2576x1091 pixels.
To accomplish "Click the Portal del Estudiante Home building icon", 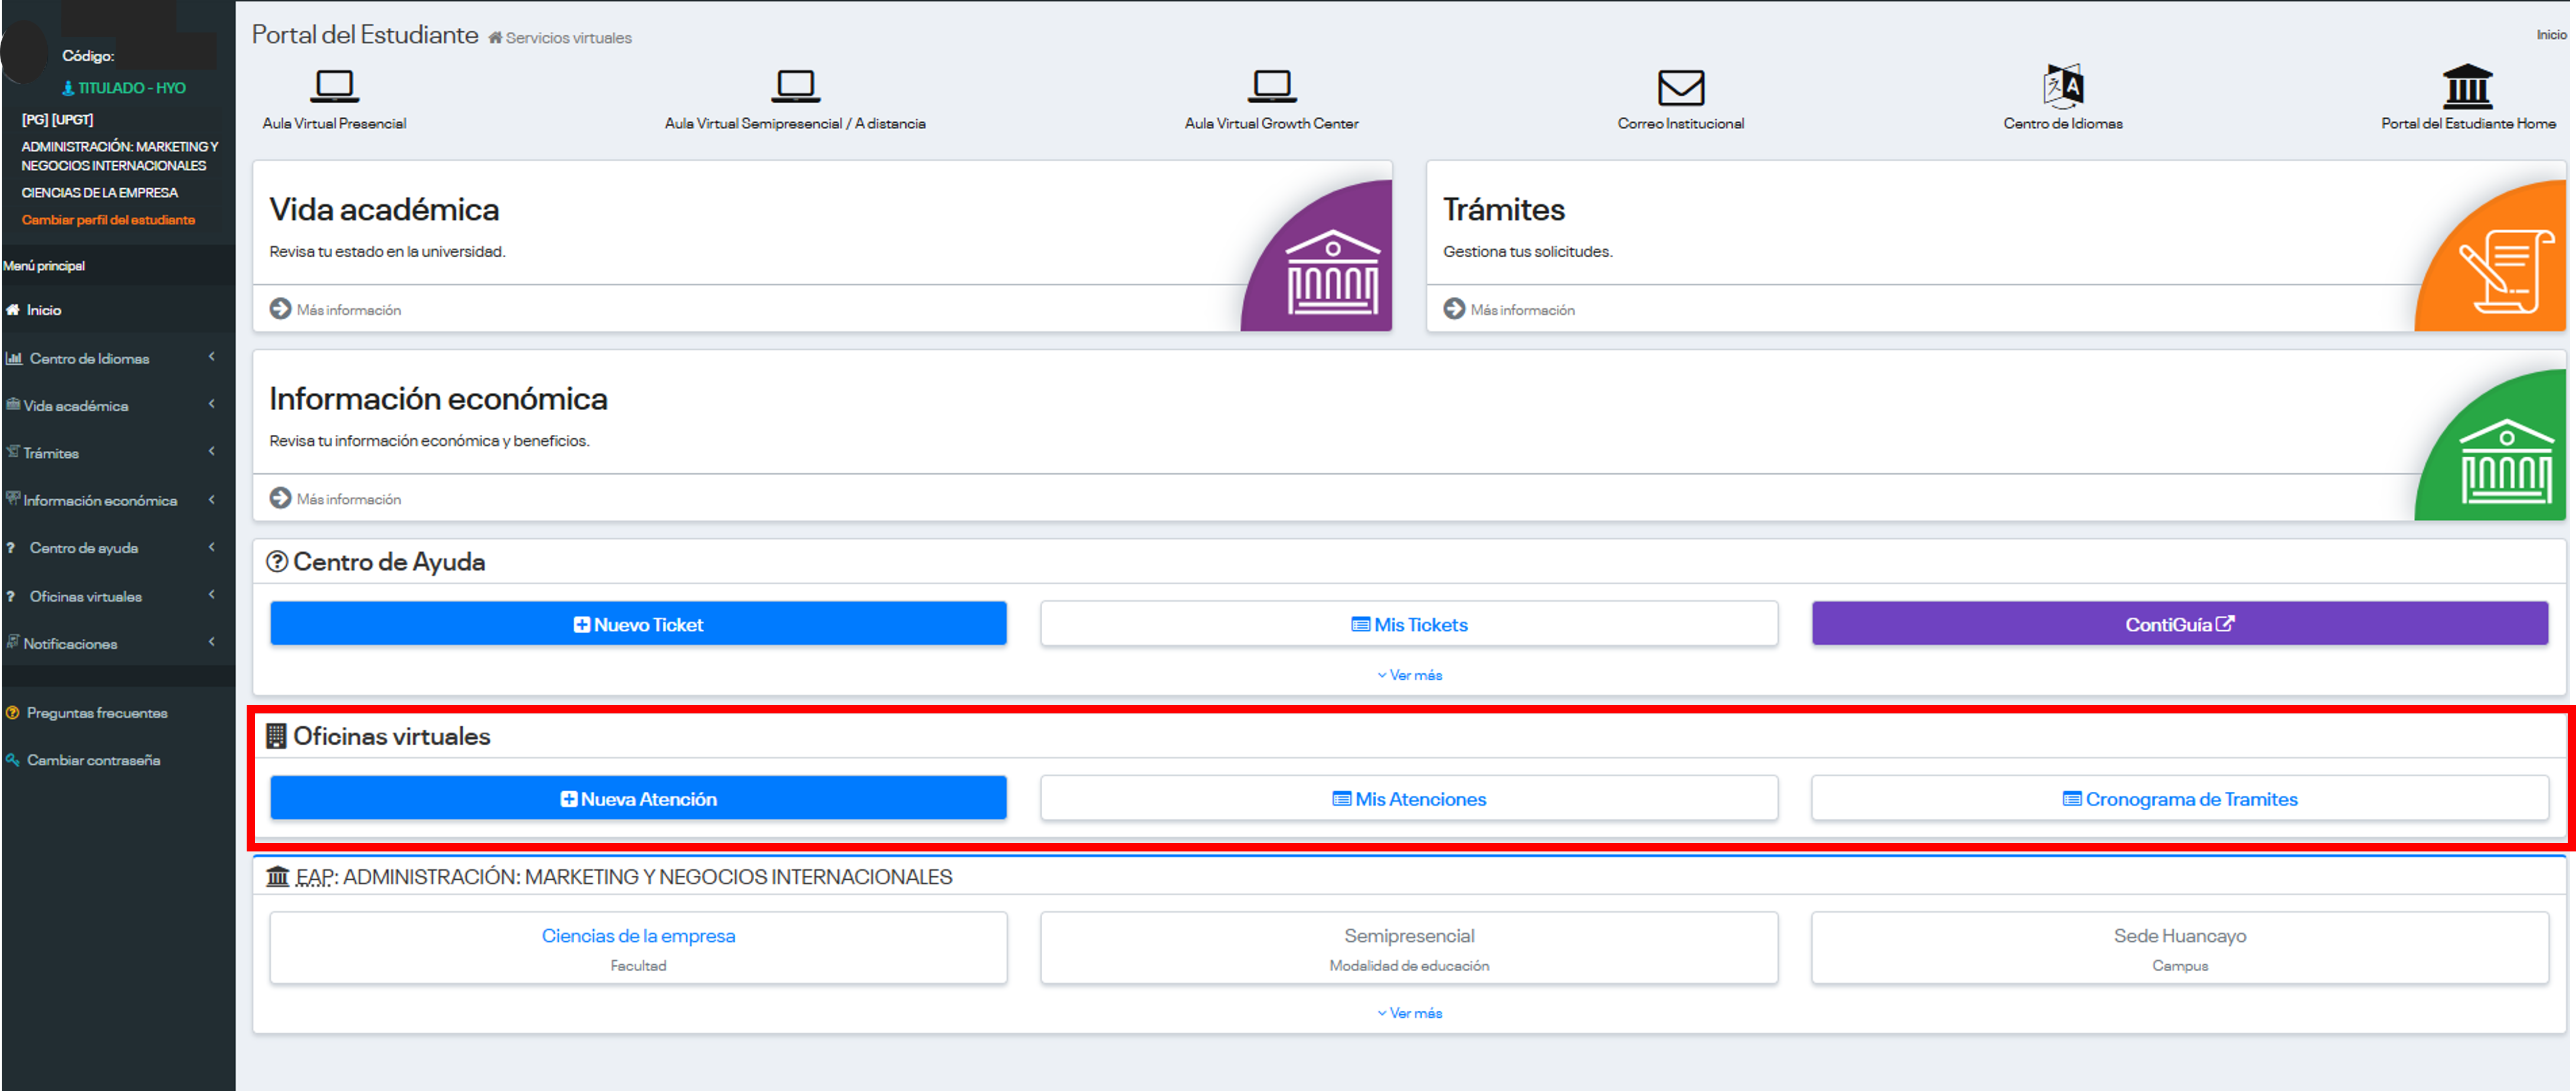I will tap(2467, 86).
